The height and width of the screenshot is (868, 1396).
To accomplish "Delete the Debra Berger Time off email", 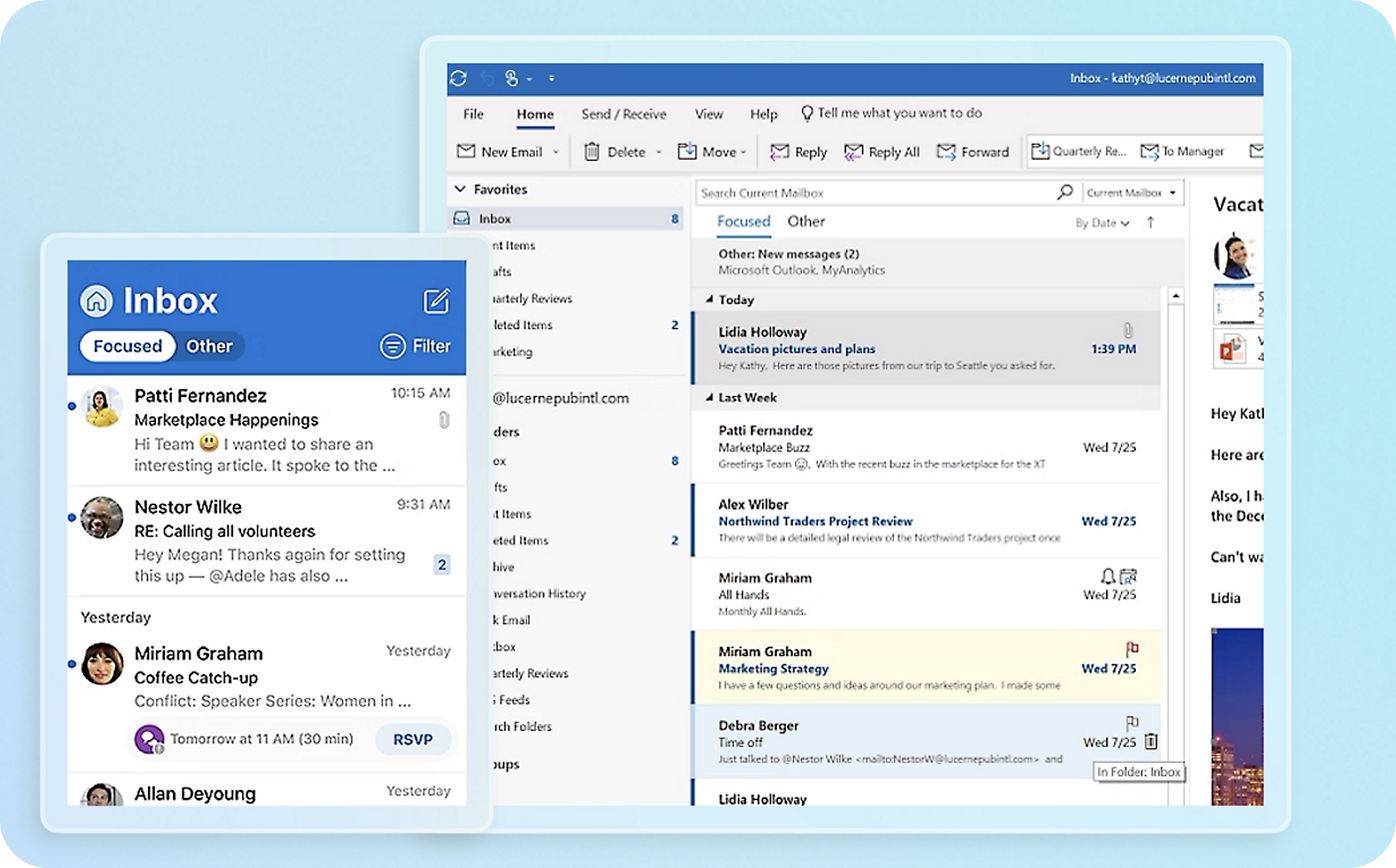I will click(1151, 742).
